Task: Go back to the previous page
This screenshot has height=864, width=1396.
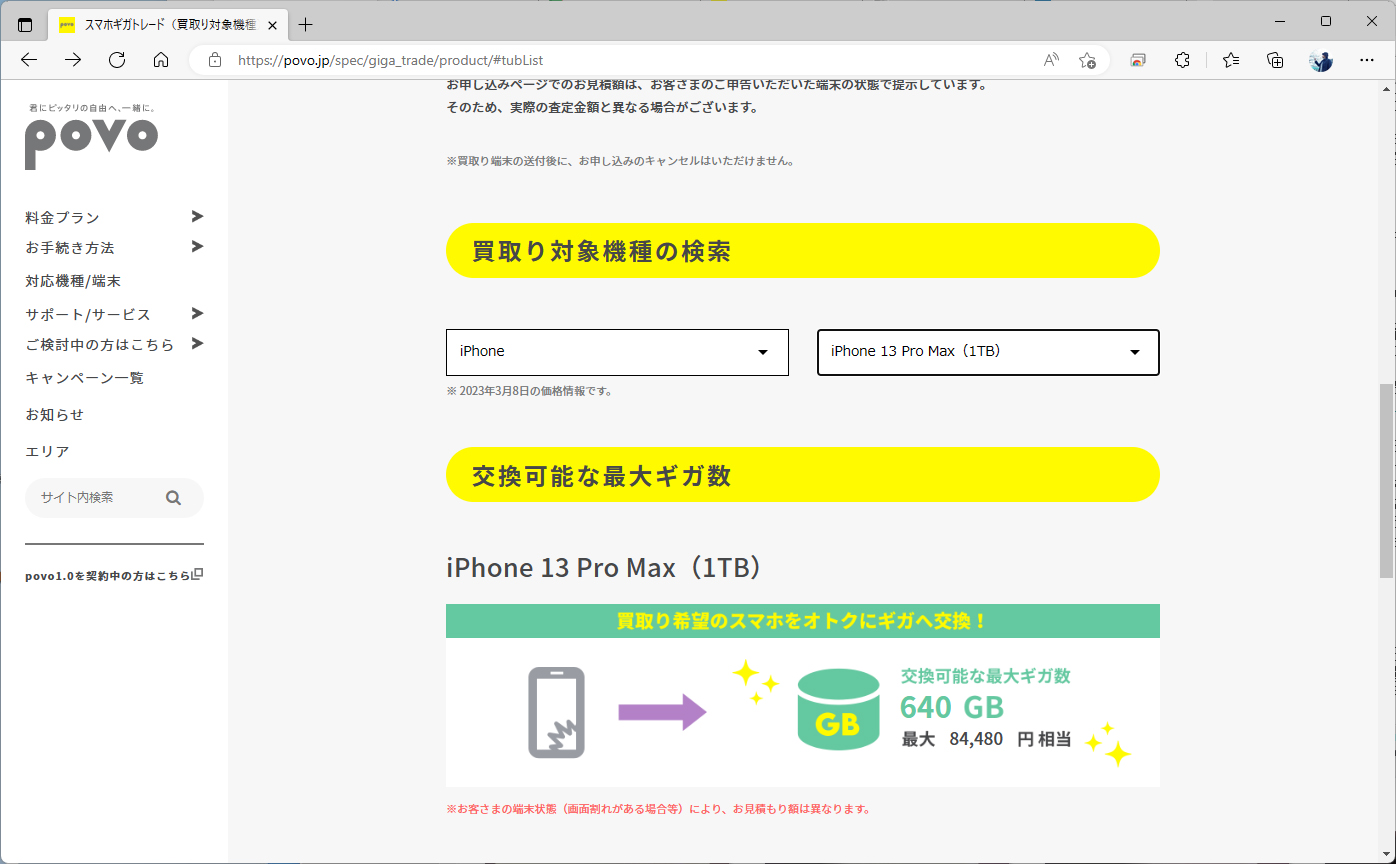Action: pyautogui.click(x=29, y=60)
